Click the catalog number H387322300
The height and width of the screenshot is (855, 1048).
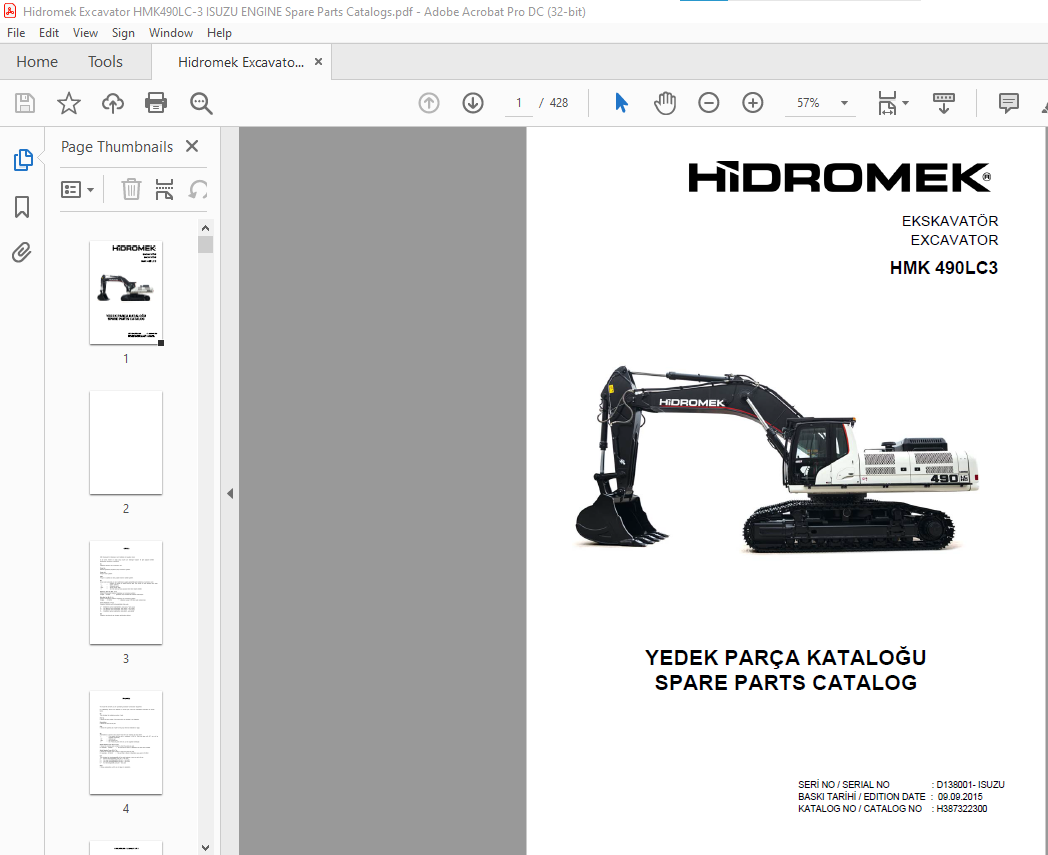point(961,808)
